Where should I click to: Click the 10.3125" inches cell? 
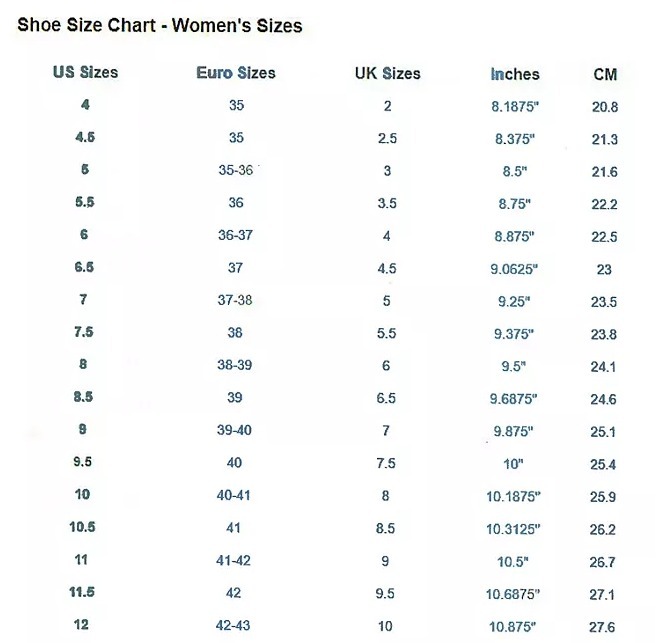tap(515, 529)
